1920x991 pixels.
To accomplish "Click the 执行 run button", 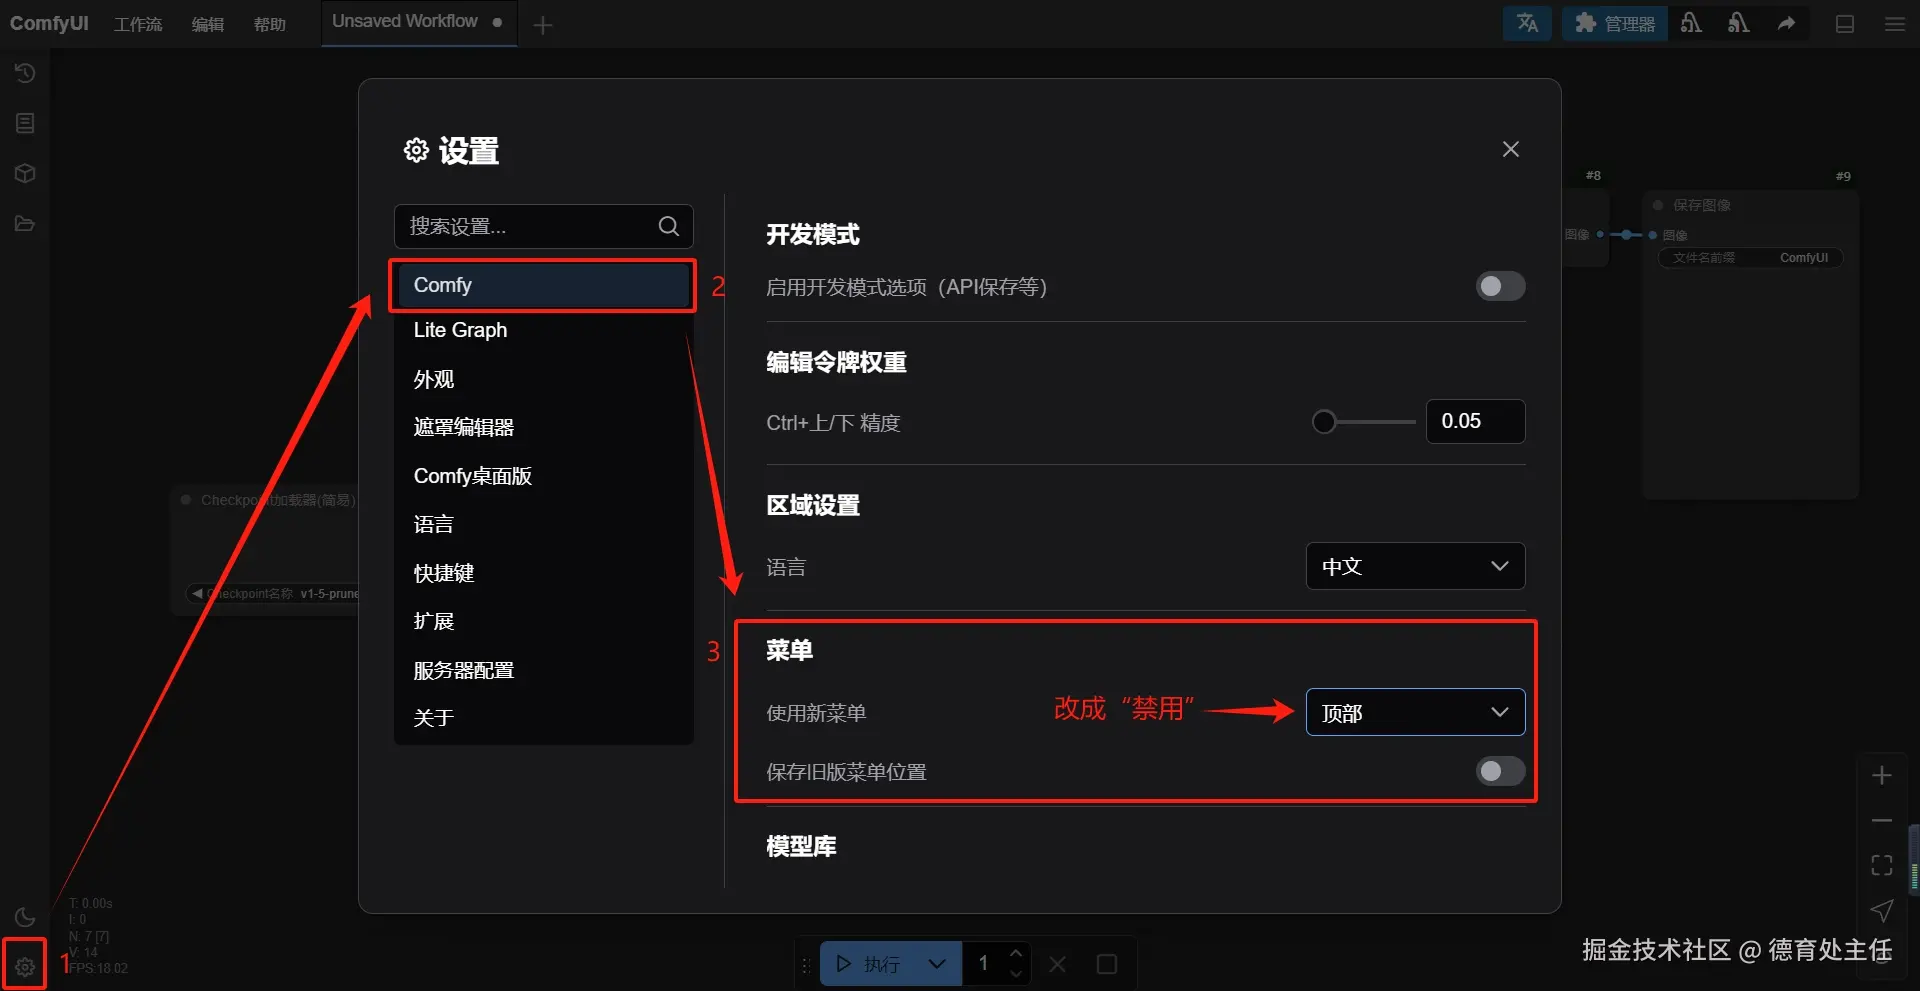I will pyautogui.click(x=868, y=964).
